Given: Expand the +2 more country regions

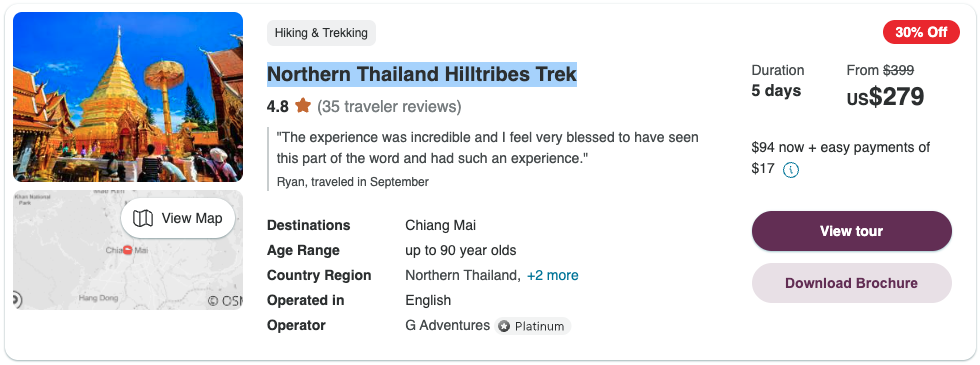Looking at the screenshot, I should point(552,276).
